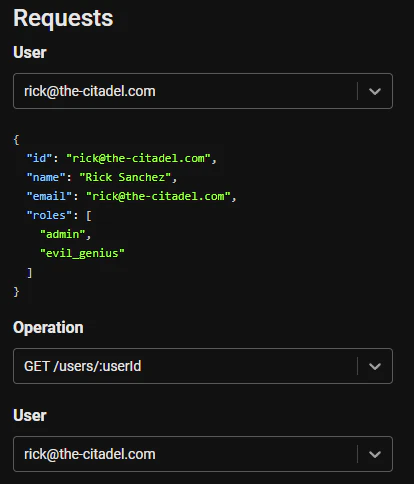414x484 pixels.
Task: Click the "Rick Sanchez" name value
Action: [x=125, y=177]
